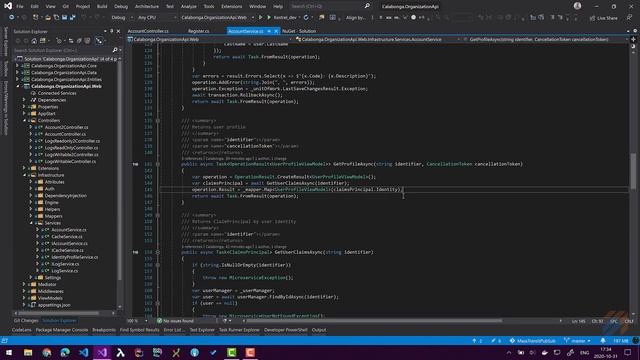Click the Save All toolbar icon

[x=72, y=18]
